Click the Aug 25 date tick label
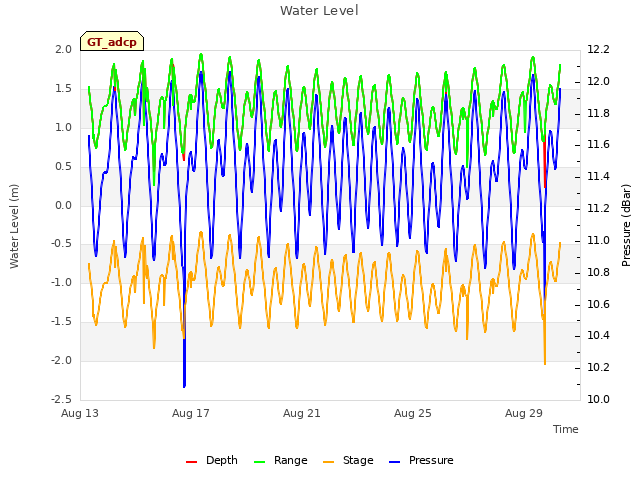640x480 pixels. point(413,413)
